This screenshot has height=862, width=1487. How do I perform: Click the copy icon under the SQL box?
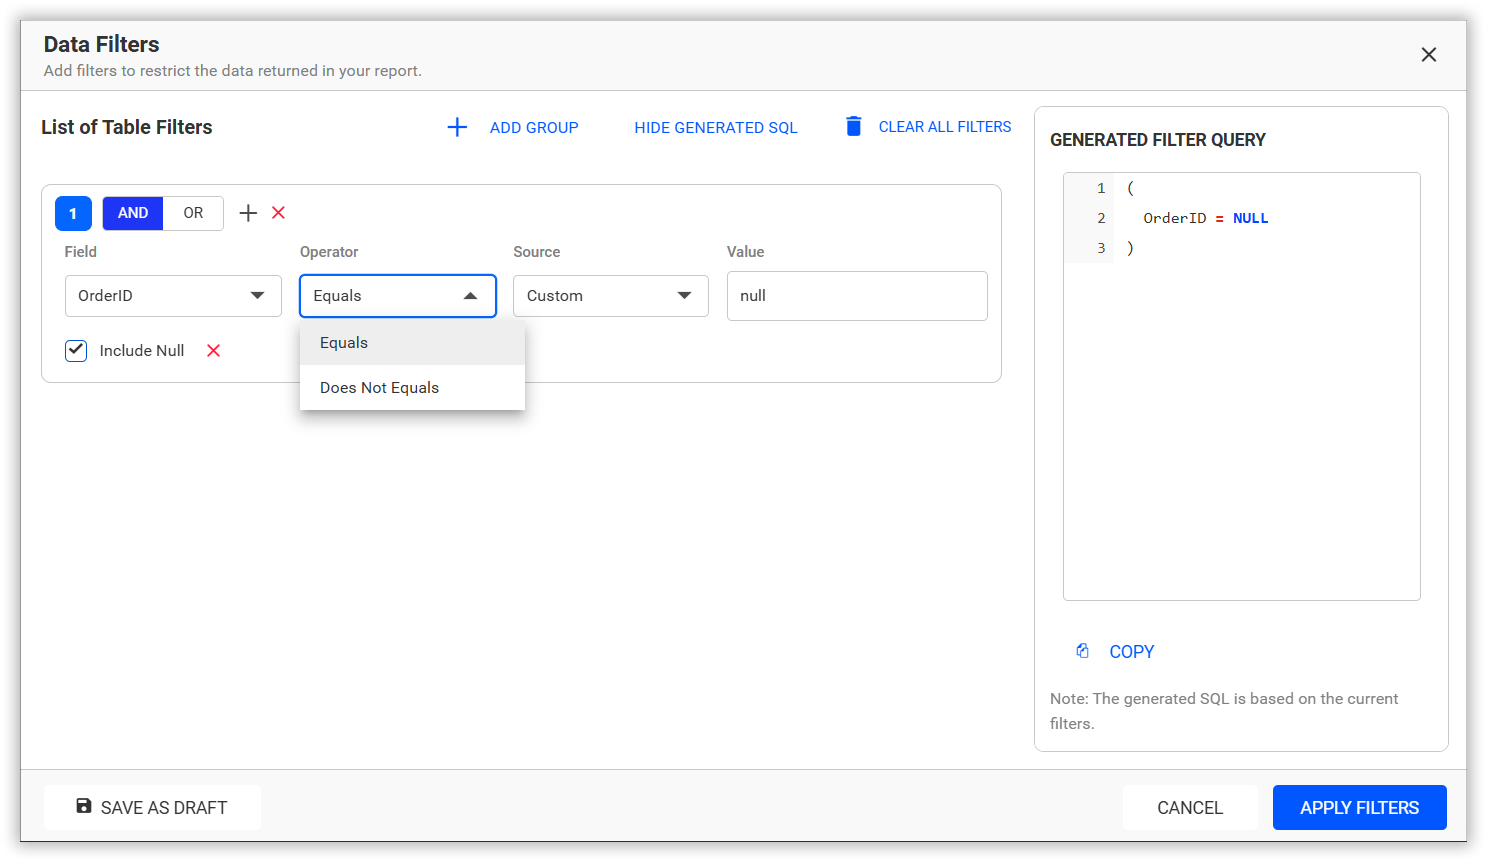1083,651
